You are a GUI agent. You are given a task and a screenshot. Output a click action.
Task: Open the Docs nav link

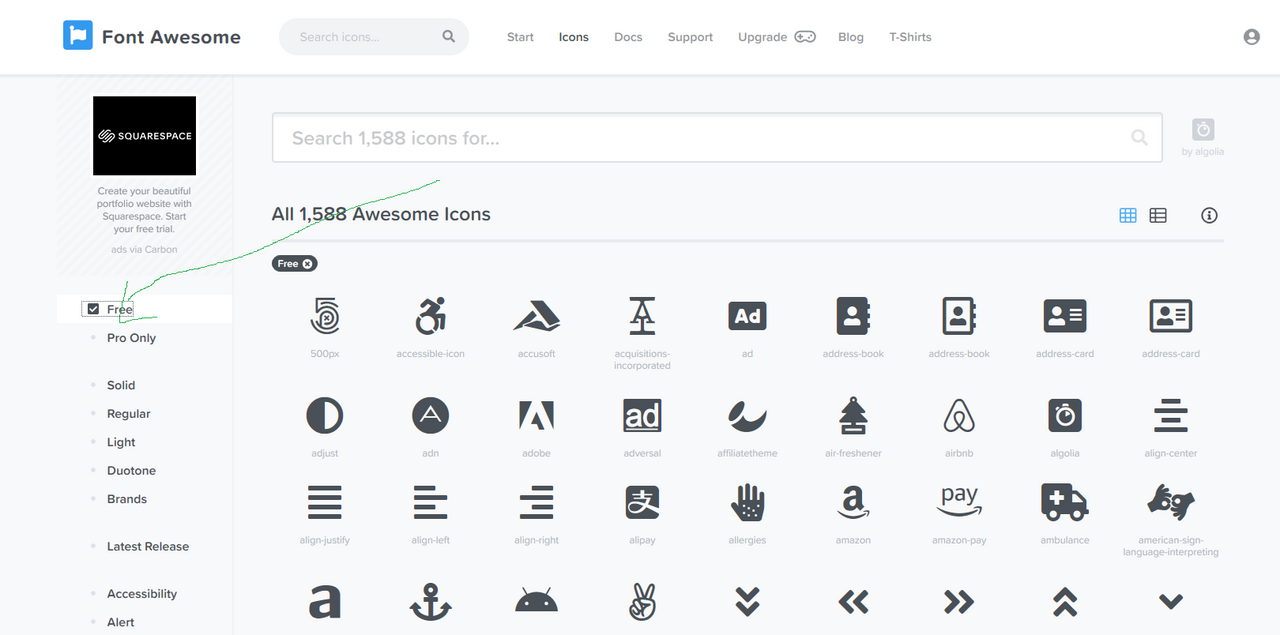pyautogui.click(x=628, y=37)
